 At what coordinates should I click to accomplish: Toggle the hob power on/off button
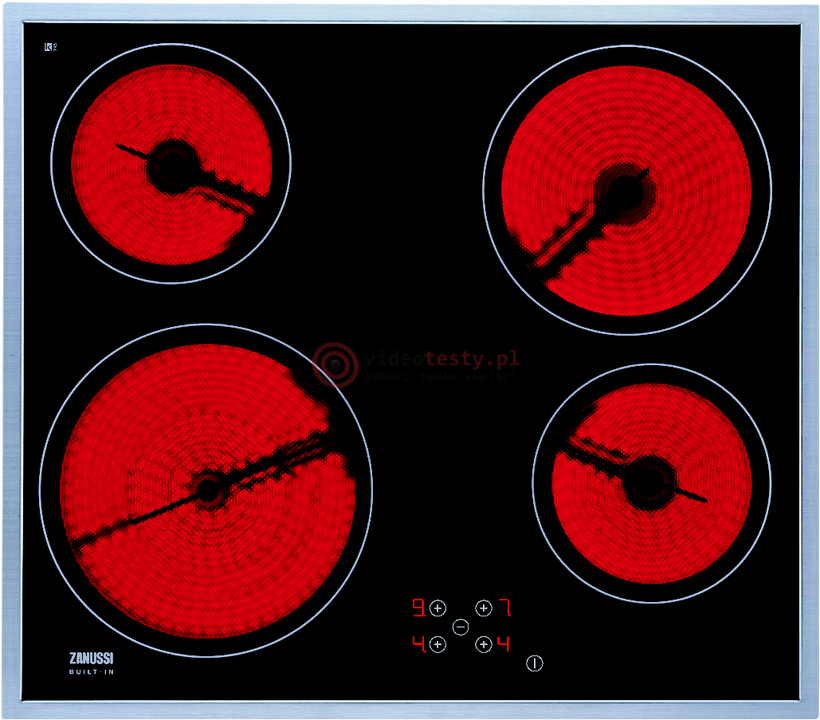(x=534, y=662)
